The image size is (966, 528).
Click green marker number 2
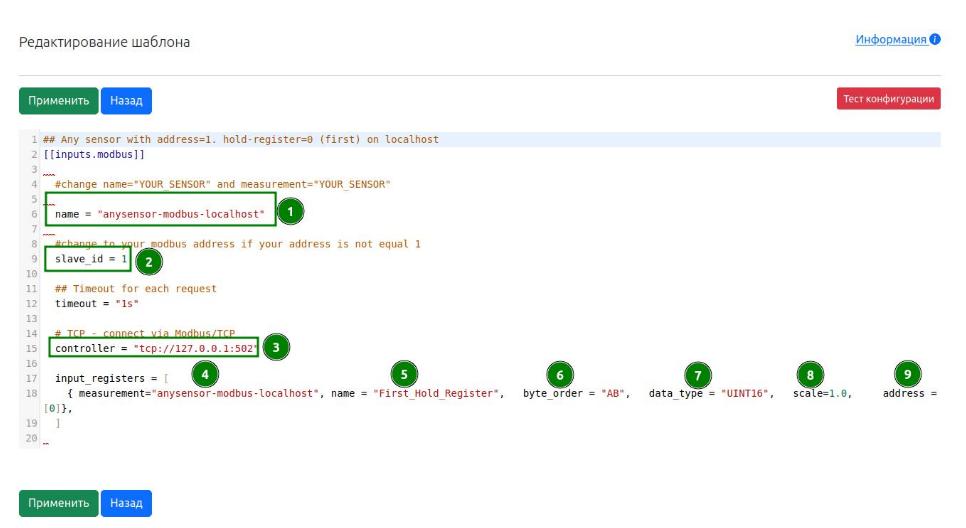(x=148, y=262)
